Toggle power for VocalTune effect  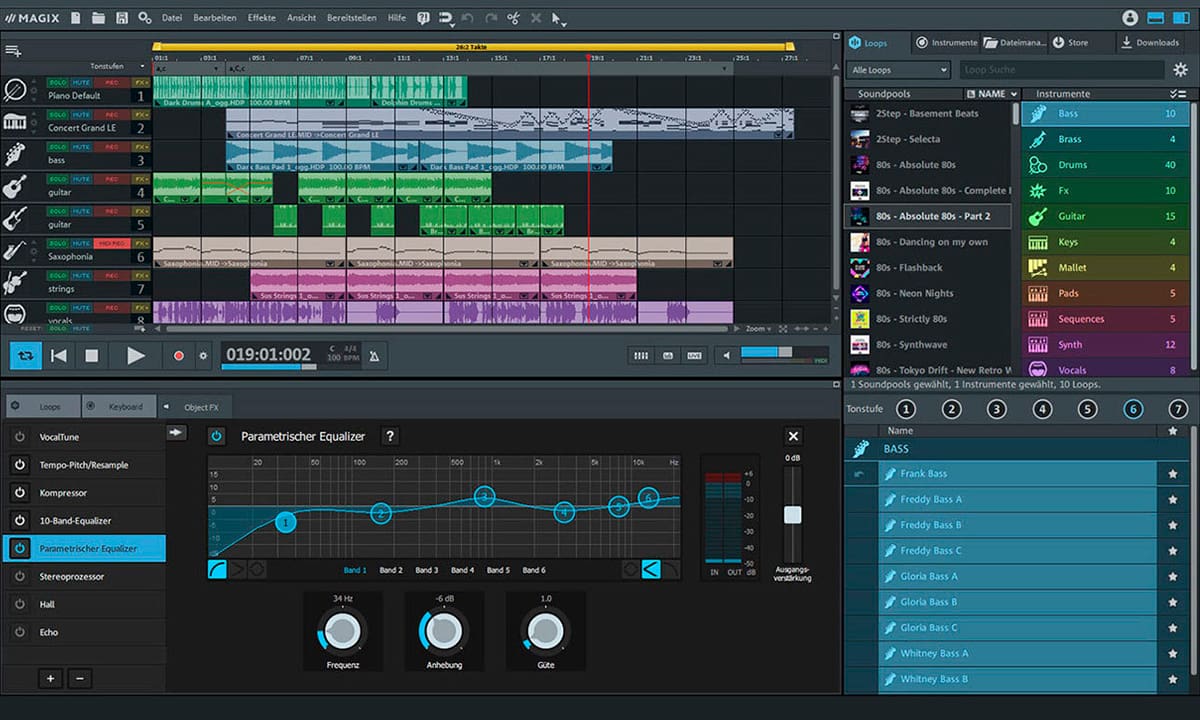[x=19, y=437]
